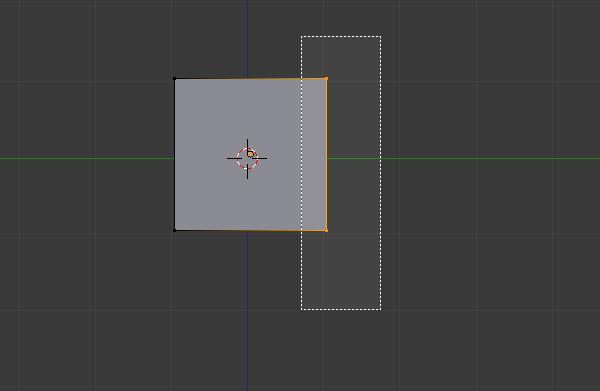Screen dimensions: 600x391
Task: Click the orange bottom-right selected vertex
Action: click(x=326, y=230)
